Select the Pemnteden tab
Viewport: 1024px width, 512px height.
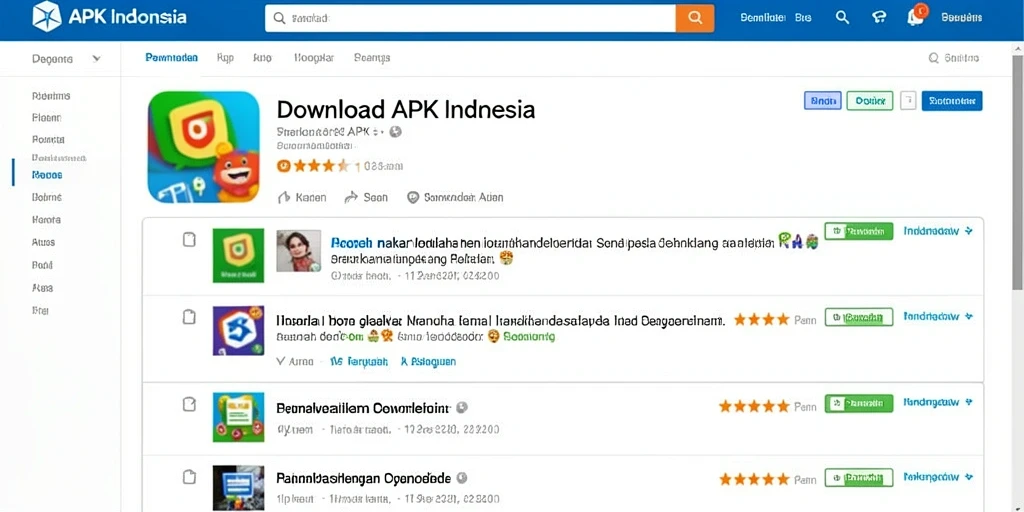pos(171,57)
